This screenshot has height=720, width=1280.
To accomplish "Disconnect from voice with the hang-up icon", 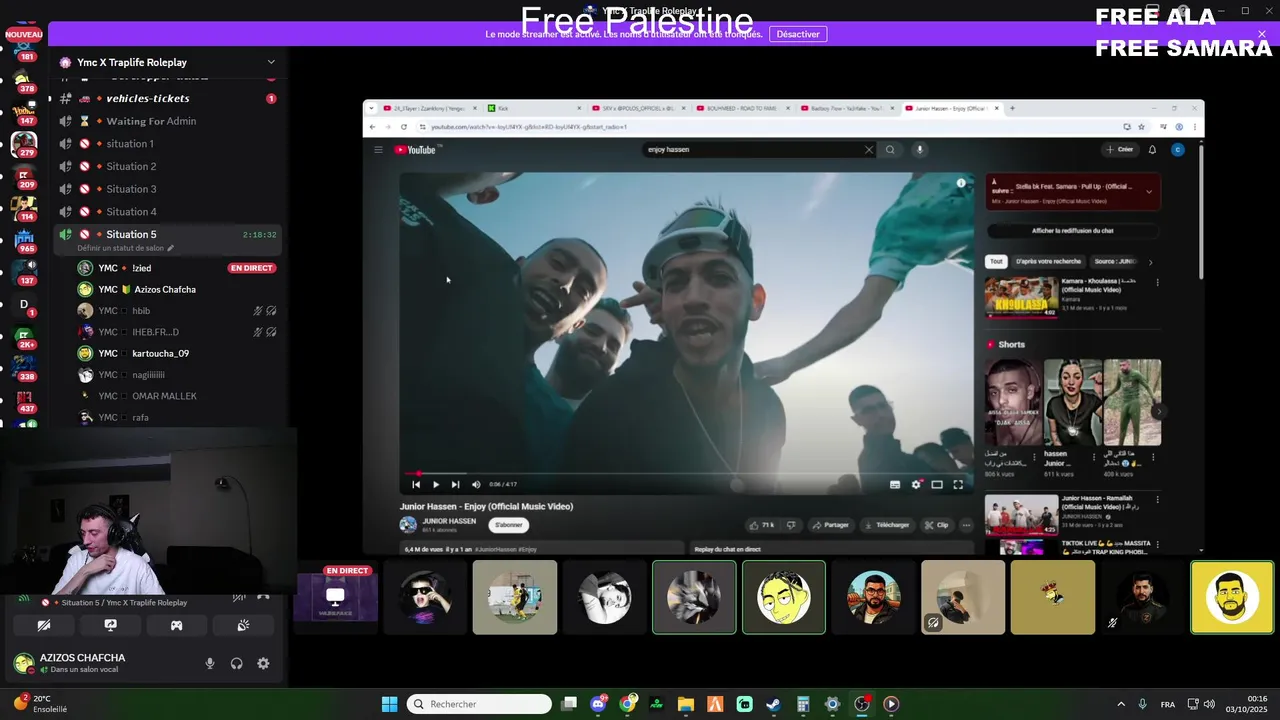I will click(263, 597).
